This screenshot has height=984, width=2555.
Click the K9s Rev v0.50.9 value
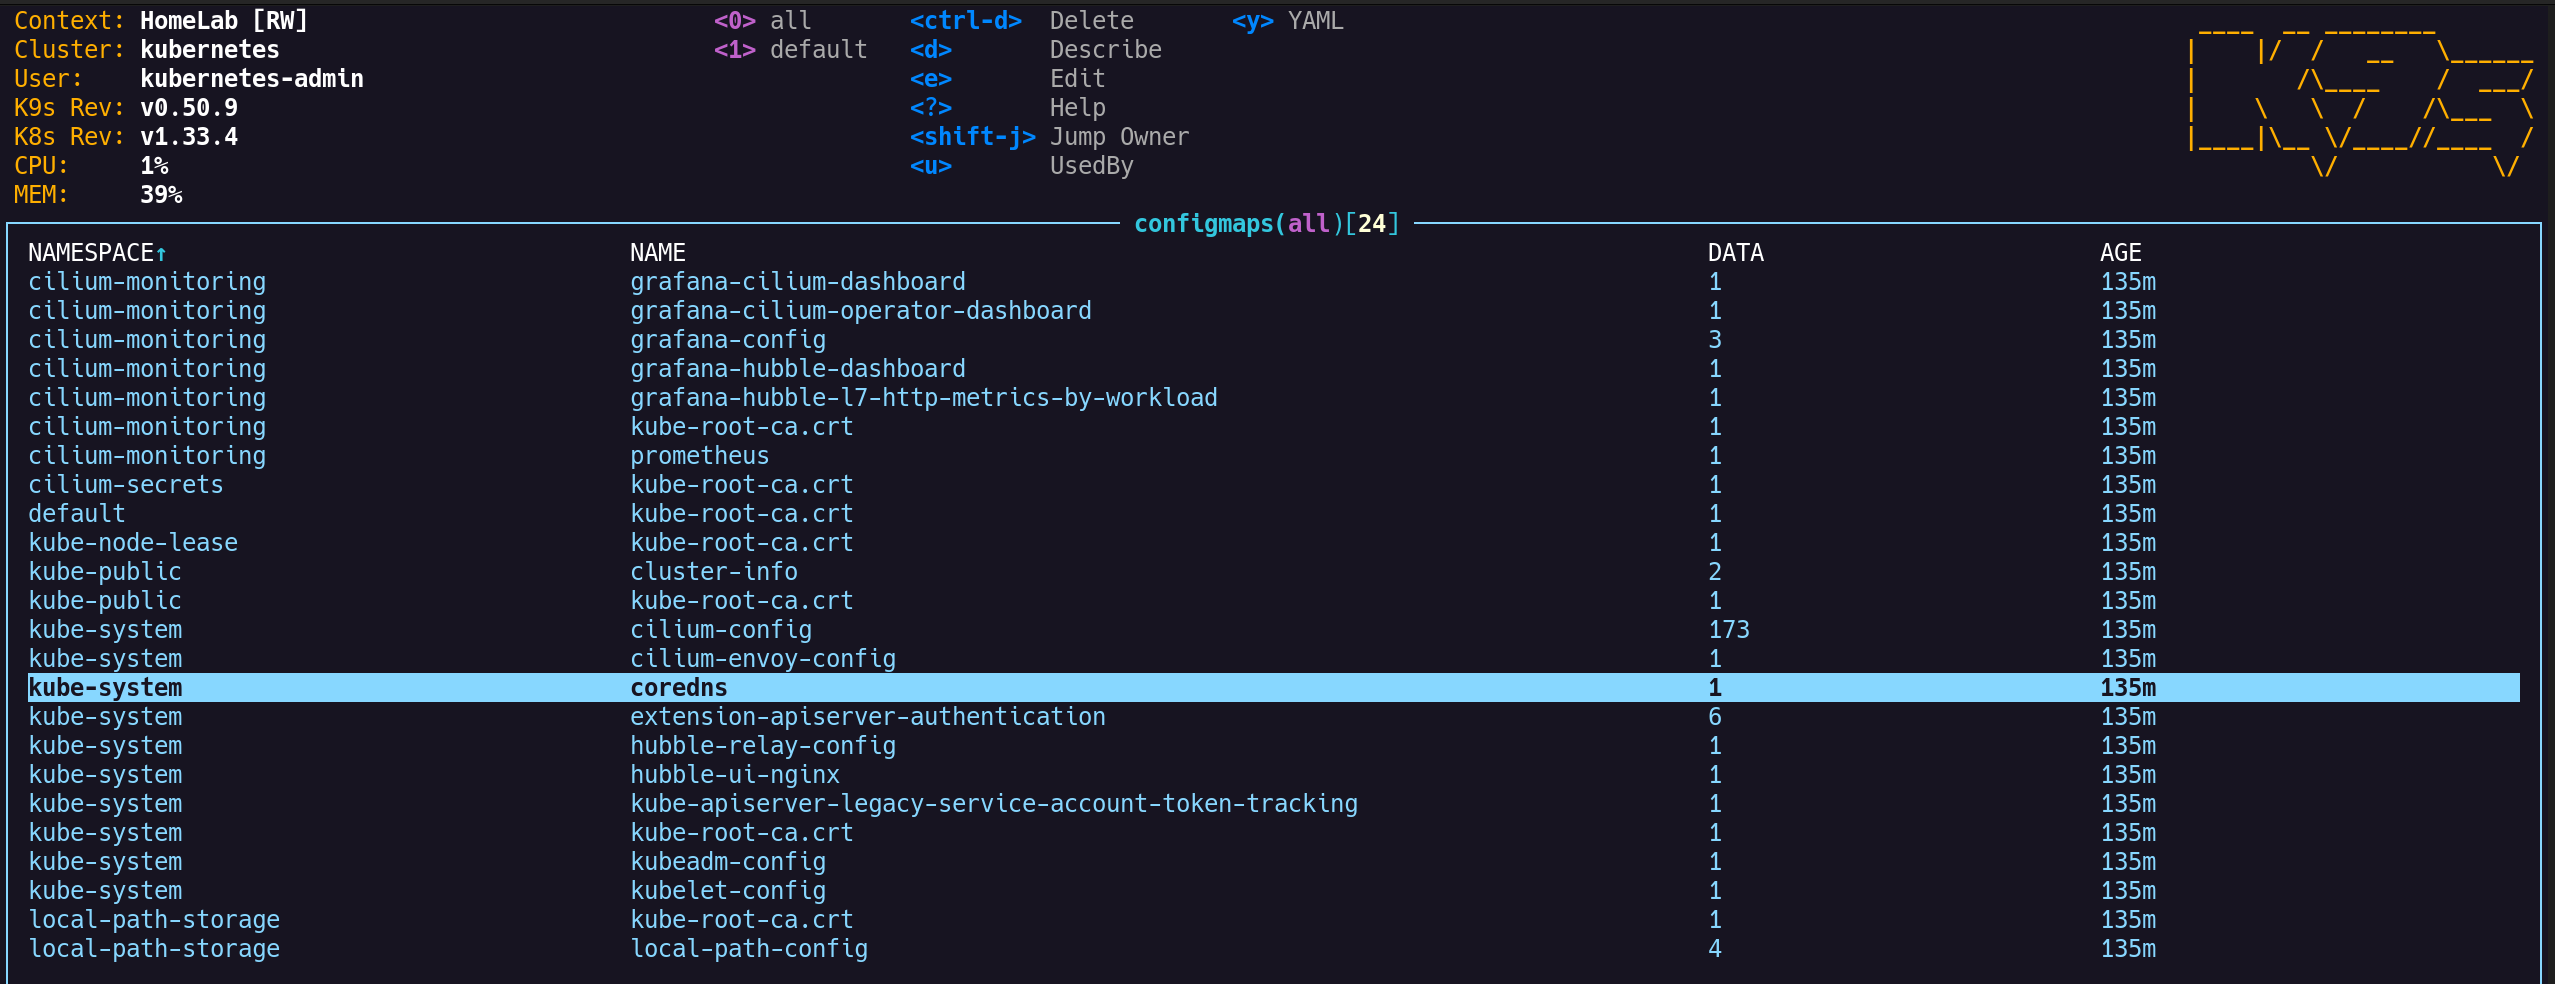[x=189, y=108]
